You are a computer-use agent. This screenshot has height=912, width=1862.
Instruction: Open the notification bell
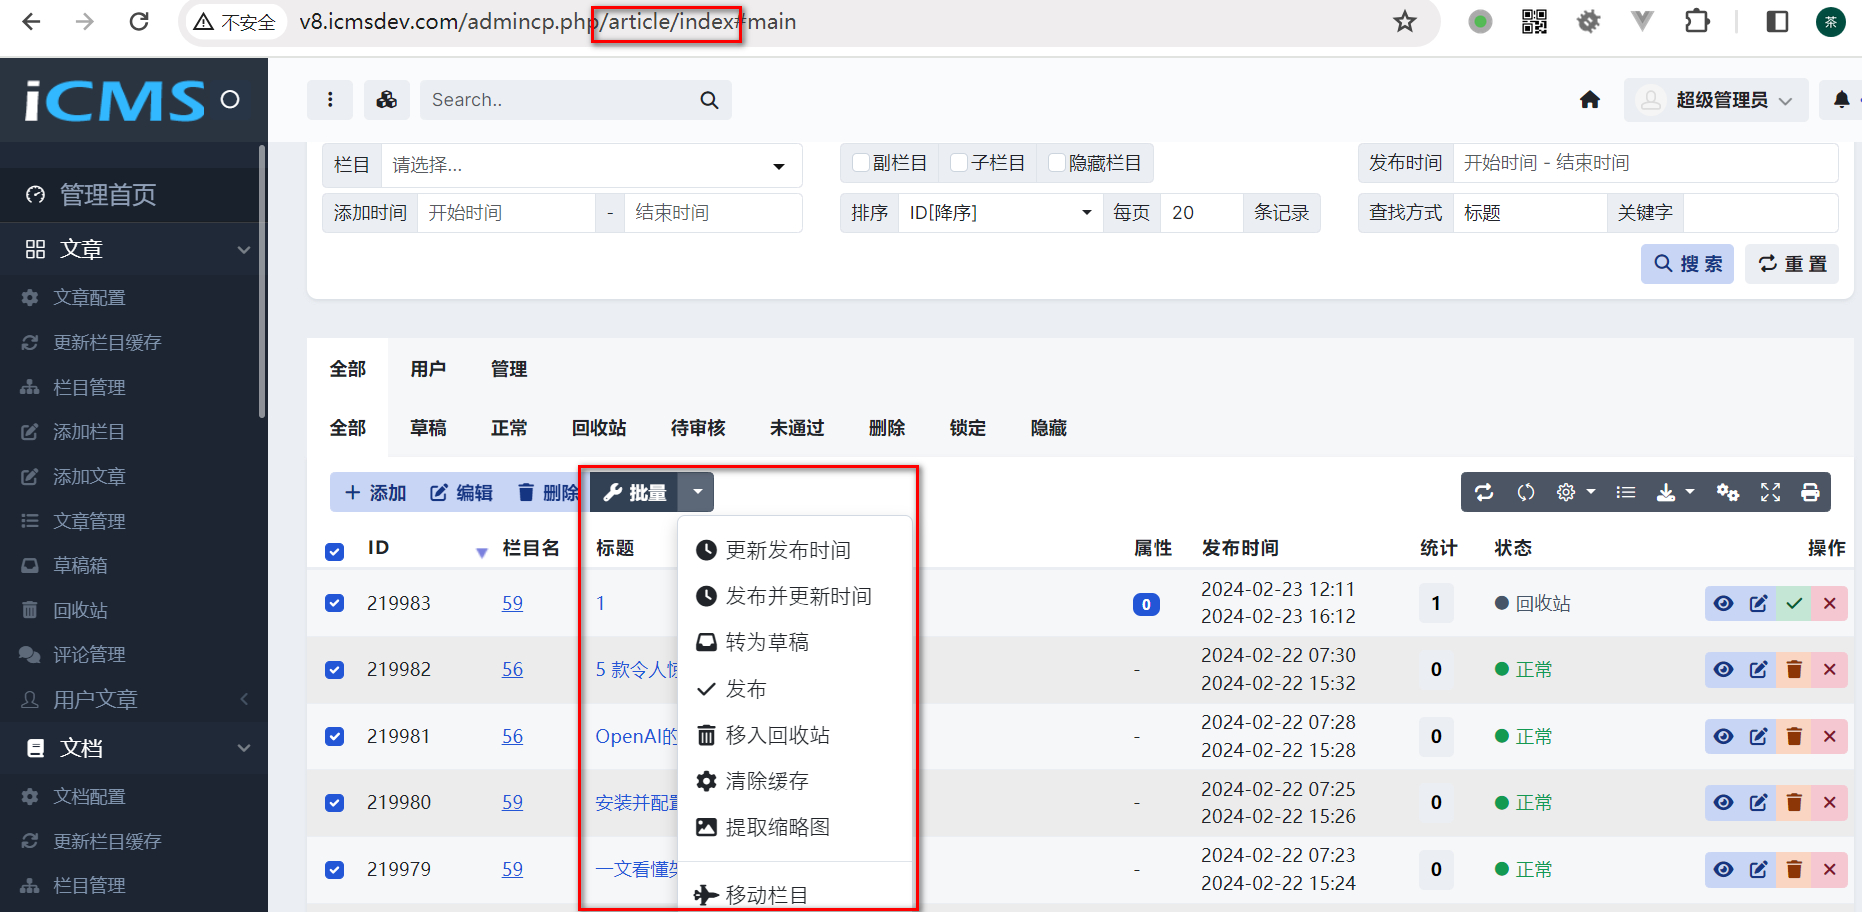(x=1841, y=99)
